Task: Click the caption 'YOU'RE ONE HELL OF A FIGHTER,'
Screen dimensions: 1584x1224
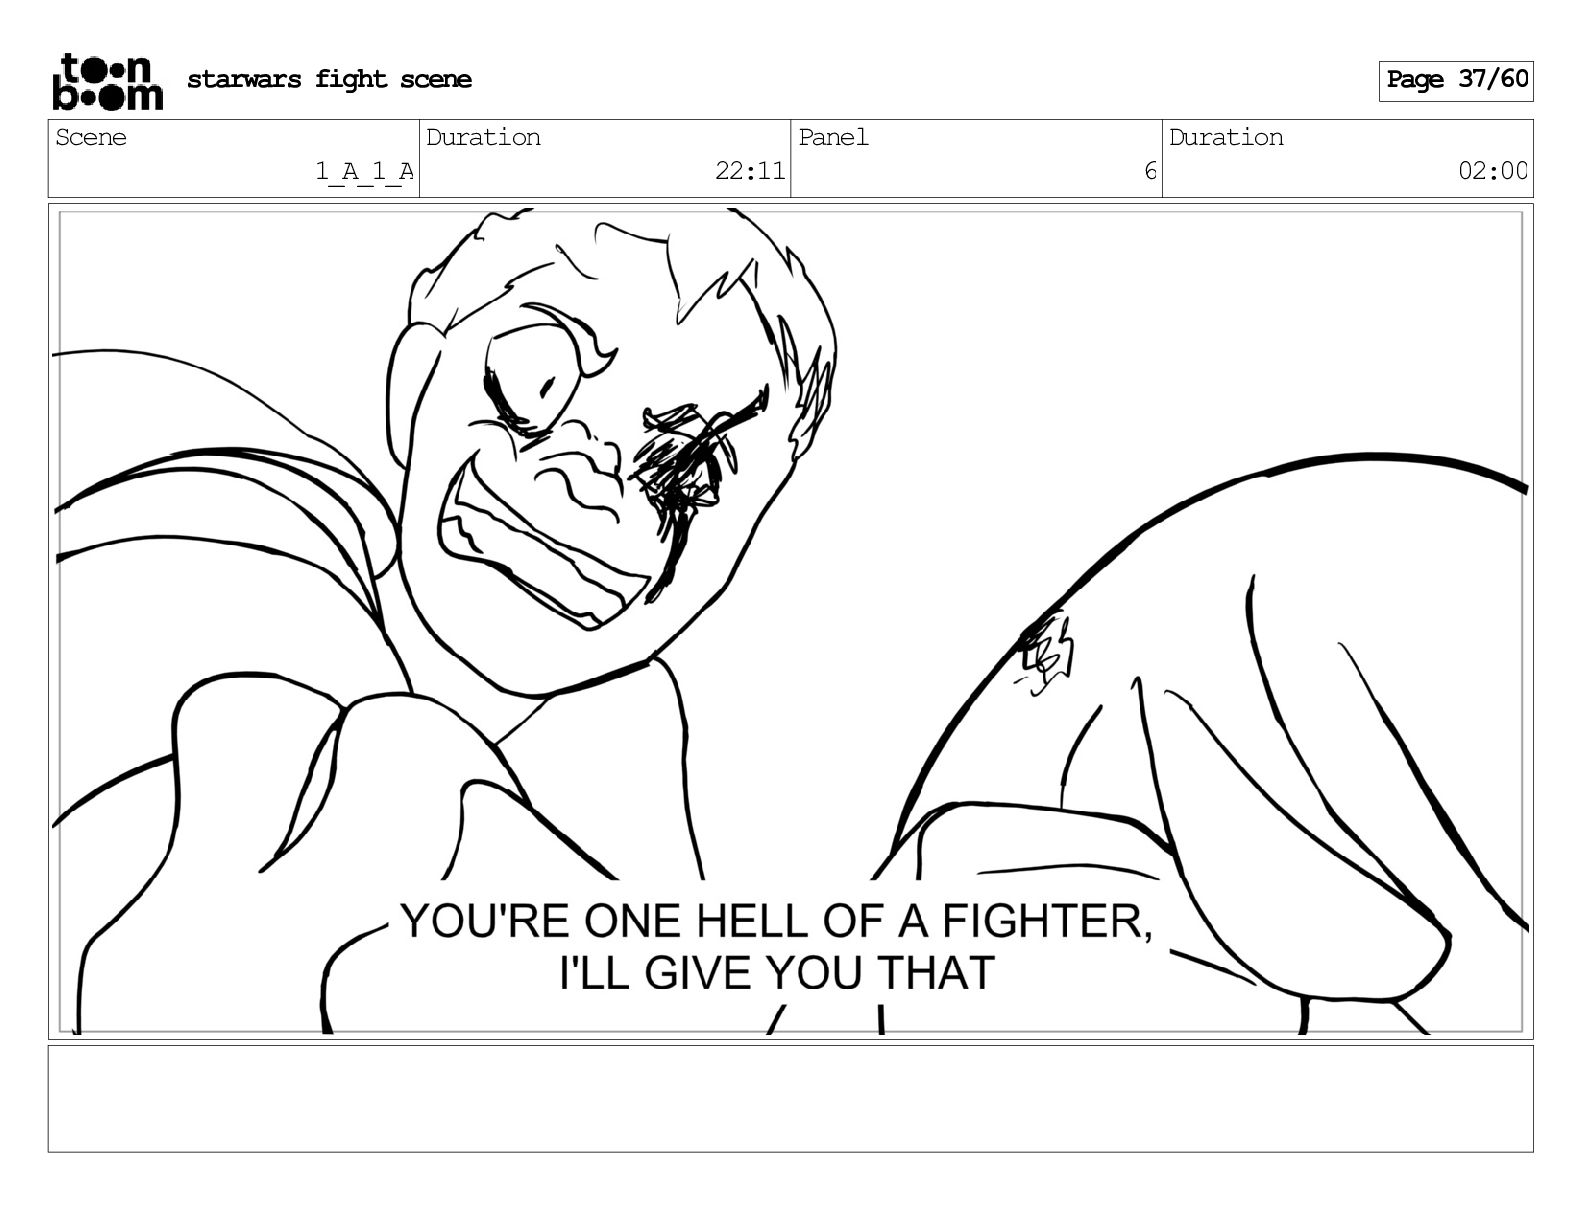Action: pyautogui.click(x=777, y=921)
